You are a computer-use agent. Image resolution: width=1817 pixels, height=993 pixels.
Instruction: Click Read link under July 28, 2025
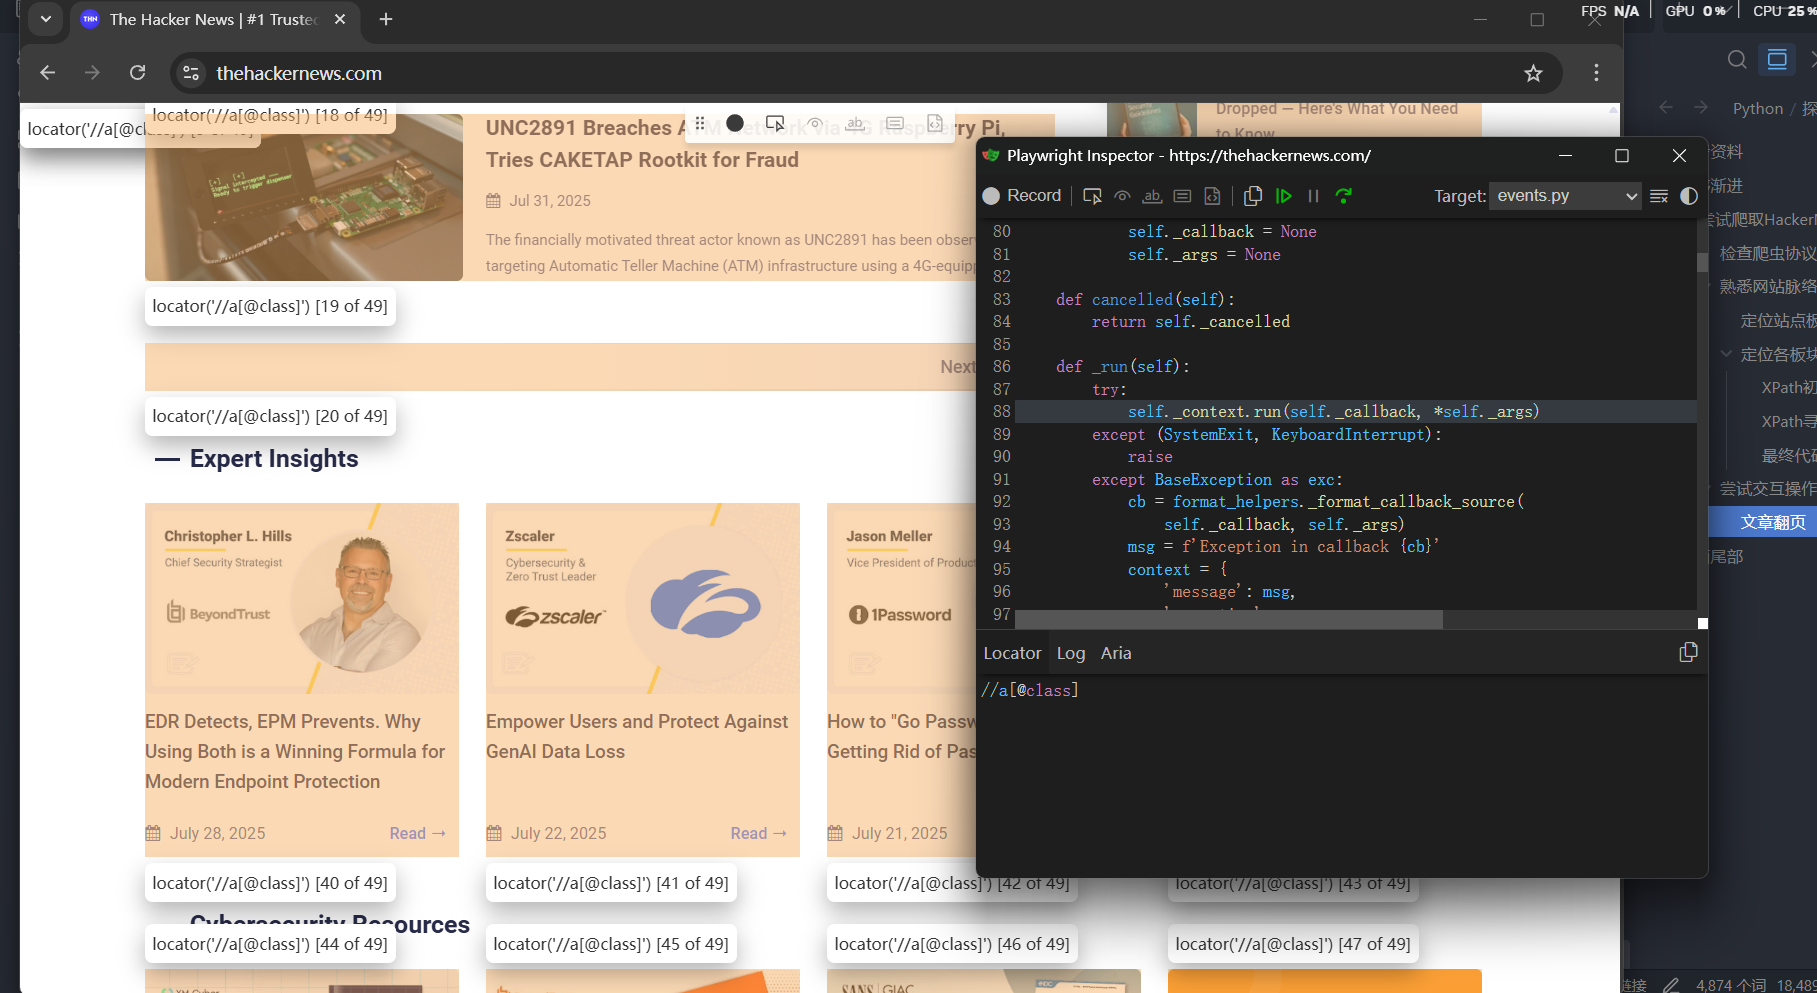point(418,833)
